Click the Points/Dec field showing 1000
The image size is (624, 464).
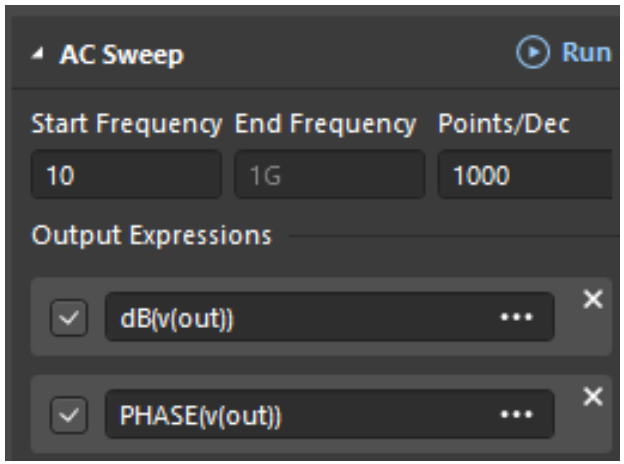[524, 177]
